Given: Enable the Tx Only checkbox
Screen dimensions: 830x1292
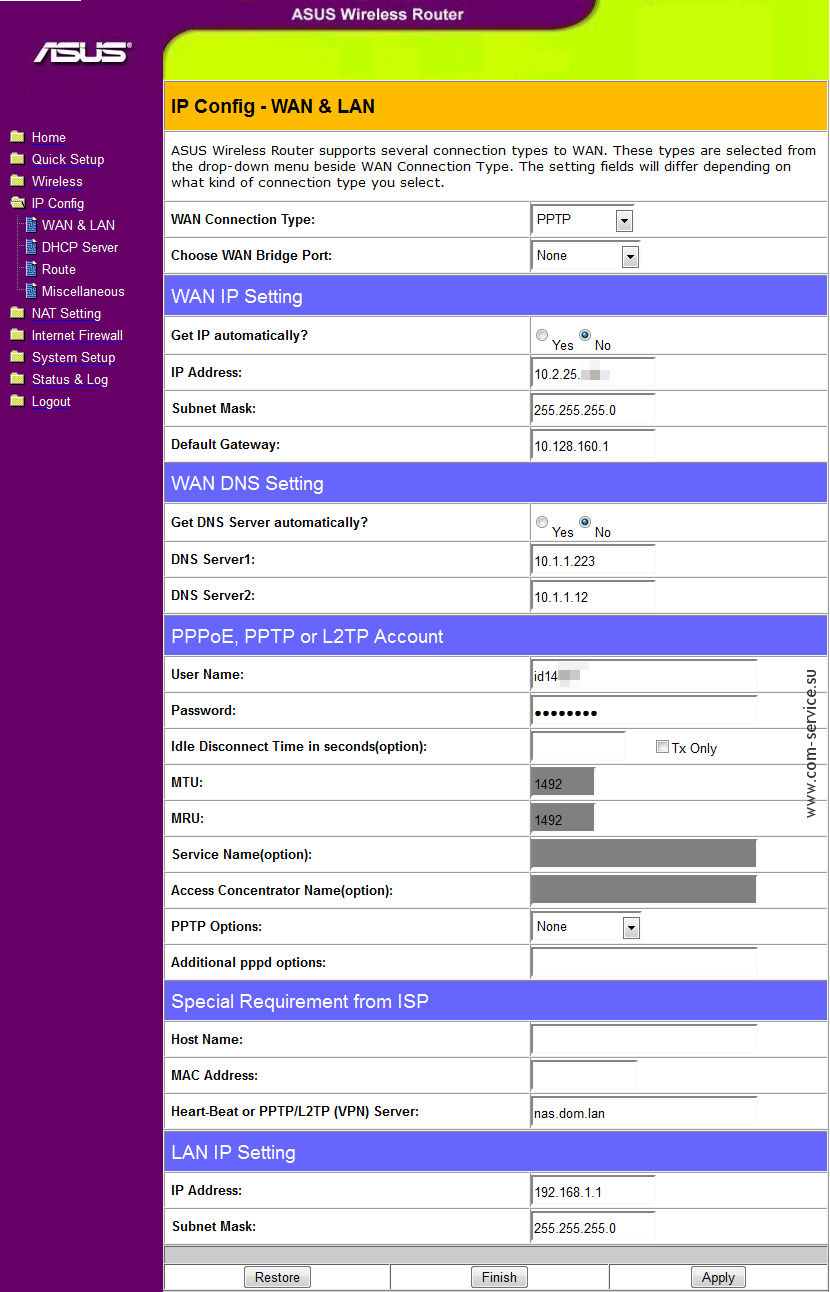Looking at the screenshot, I should (662, 746).
